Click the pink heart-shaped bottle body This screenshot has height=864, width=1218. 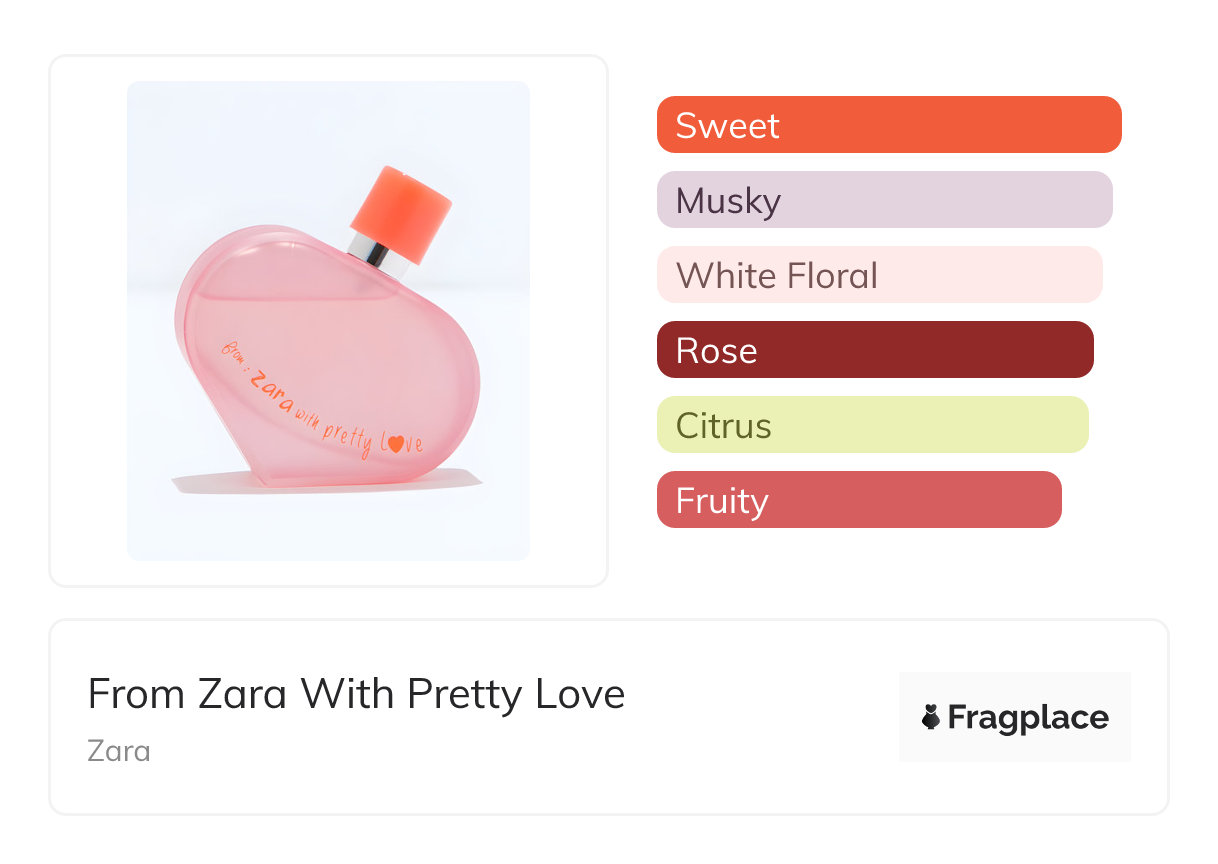pos(330,340)
